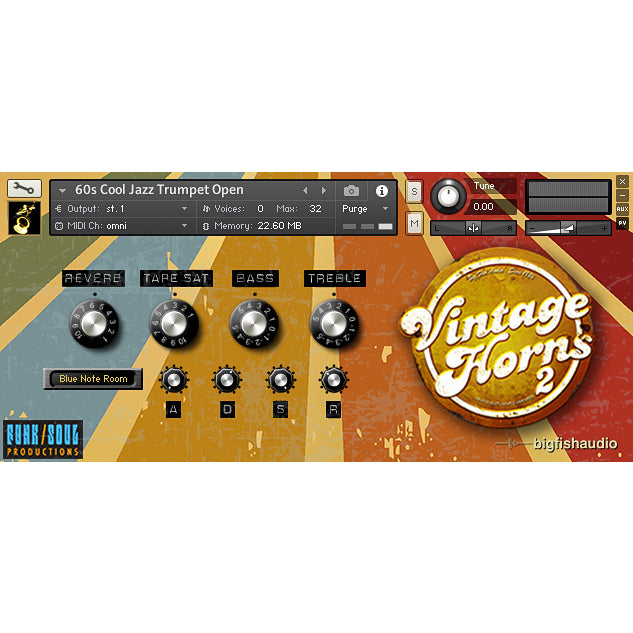
Task: Mute the instrument with M button
Action: pos(414,223)
